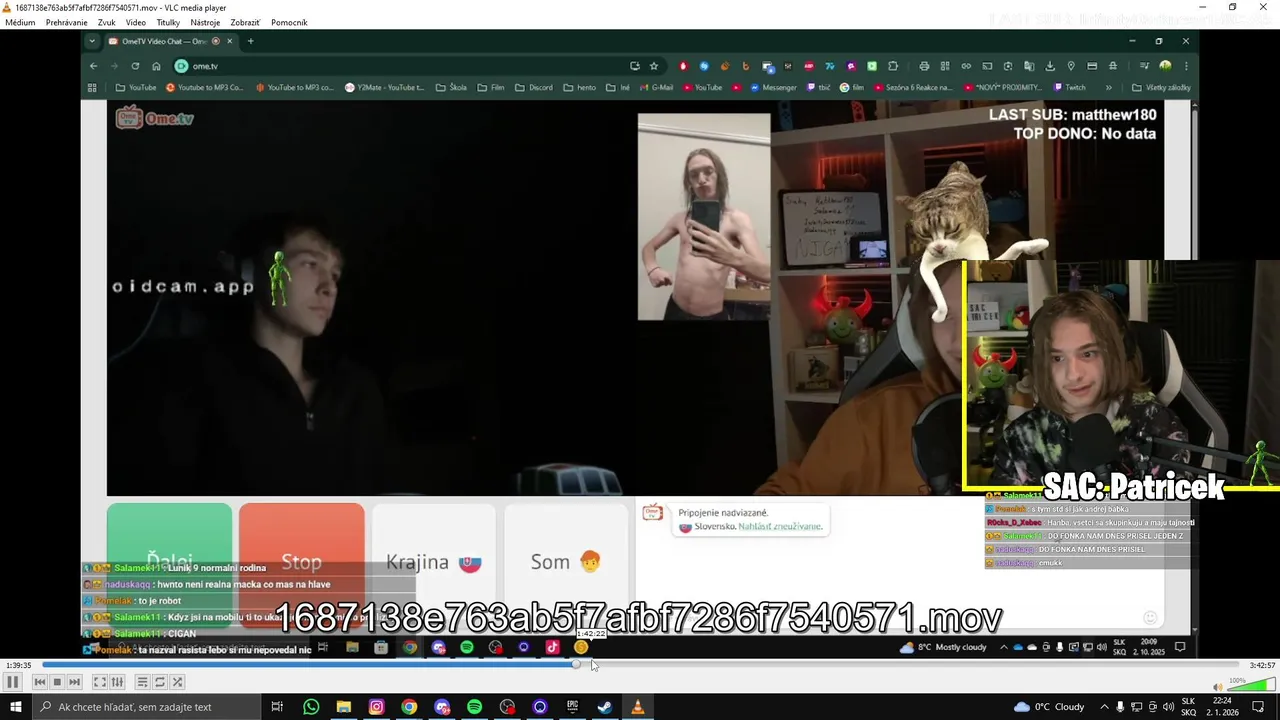Screen dimensions: 1280x720
Task: Click the Nahlásiť zneužívanie link
Action: 780,526
